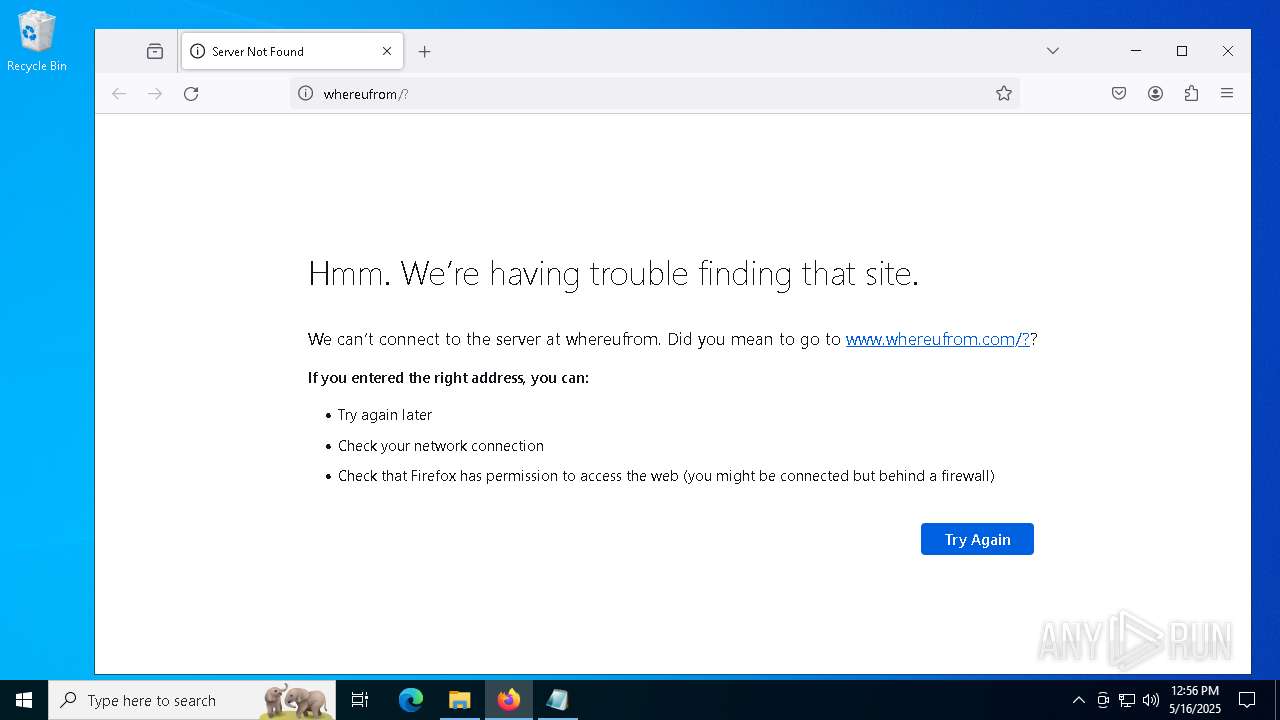Image resolution: width=1280 pixels, height=720 pixels.
Task: Open the taskbar clock showing 12:56 PM
Action: (1195, 700)
